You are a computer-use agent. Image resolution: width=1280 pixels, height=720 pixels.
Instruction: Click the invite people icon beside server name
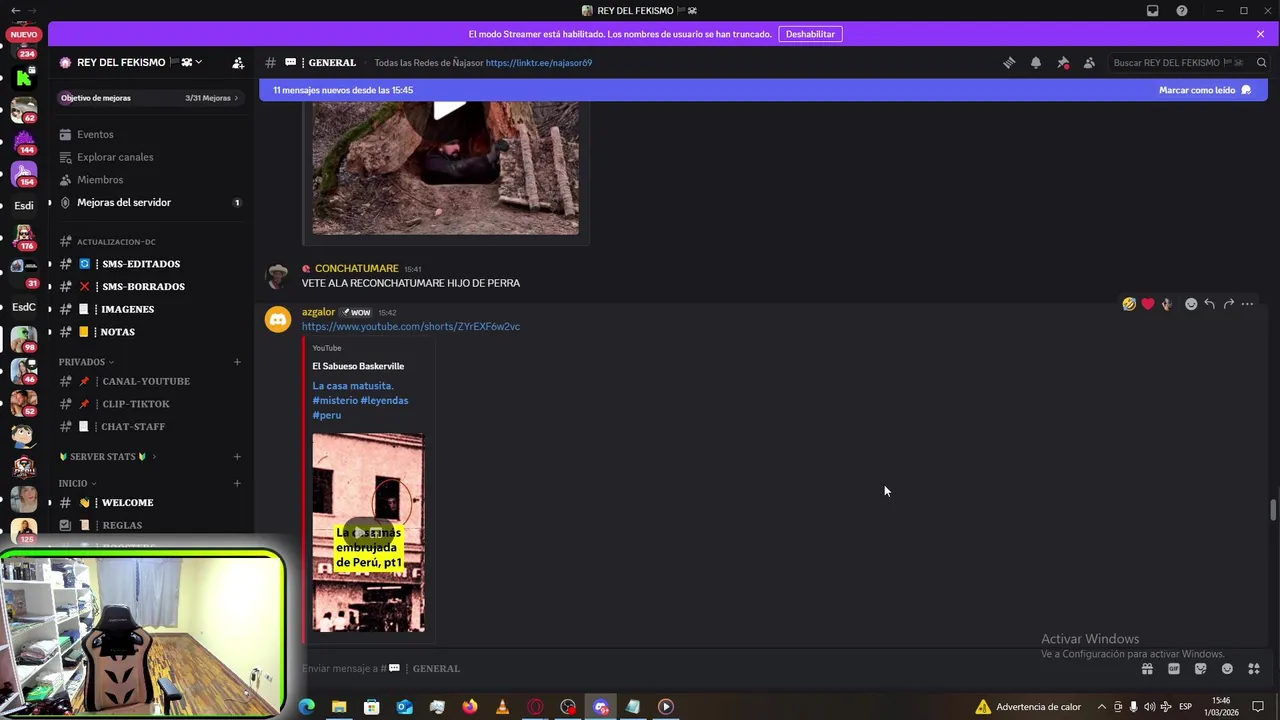(x=238, y=62)
